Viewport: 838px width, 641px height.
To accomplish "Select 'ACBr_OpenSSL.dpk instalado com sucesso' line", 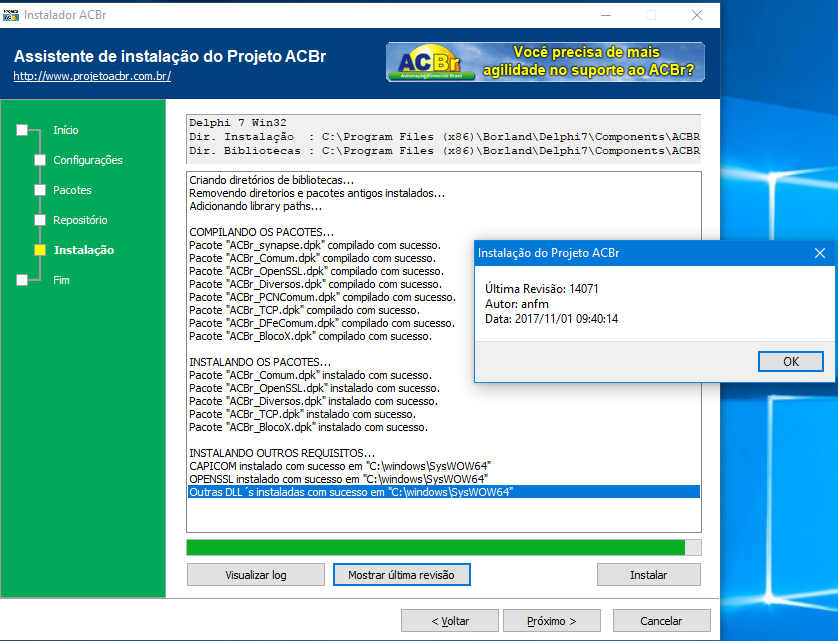I will (314, 388).
